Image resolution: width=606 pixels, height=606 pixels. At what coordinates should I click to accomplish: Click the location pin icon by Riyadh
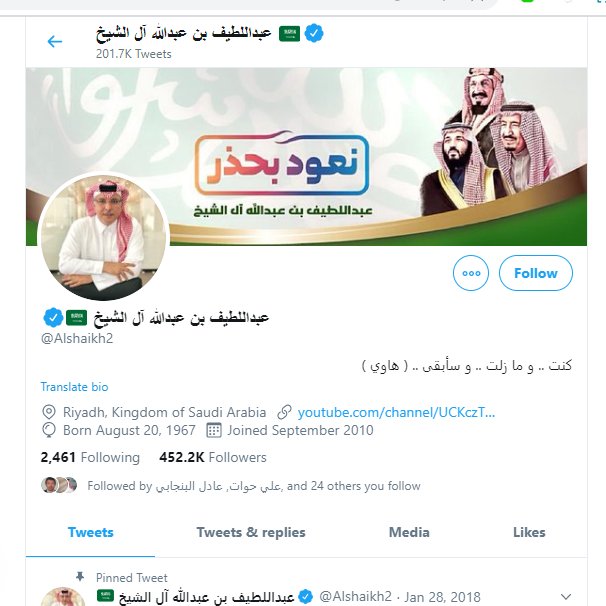click(x=49, y=412)
